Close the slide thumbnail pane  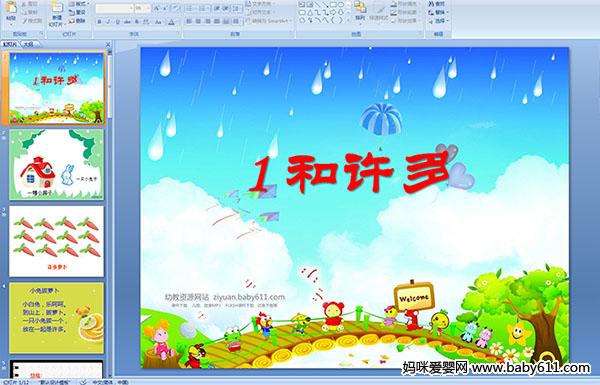tap(108, 45)
